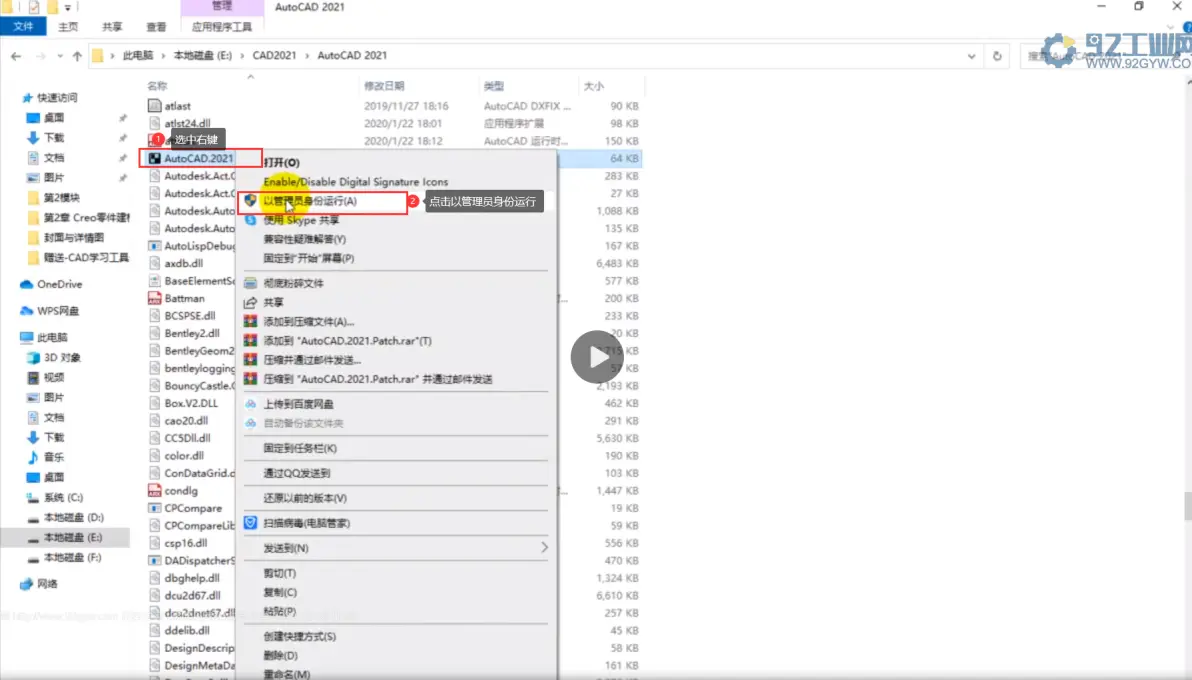Choose 通过QQ发送到 entry
Viewport: 1192px width, 680px height.
pyautogui.click(x=296, y=473)
